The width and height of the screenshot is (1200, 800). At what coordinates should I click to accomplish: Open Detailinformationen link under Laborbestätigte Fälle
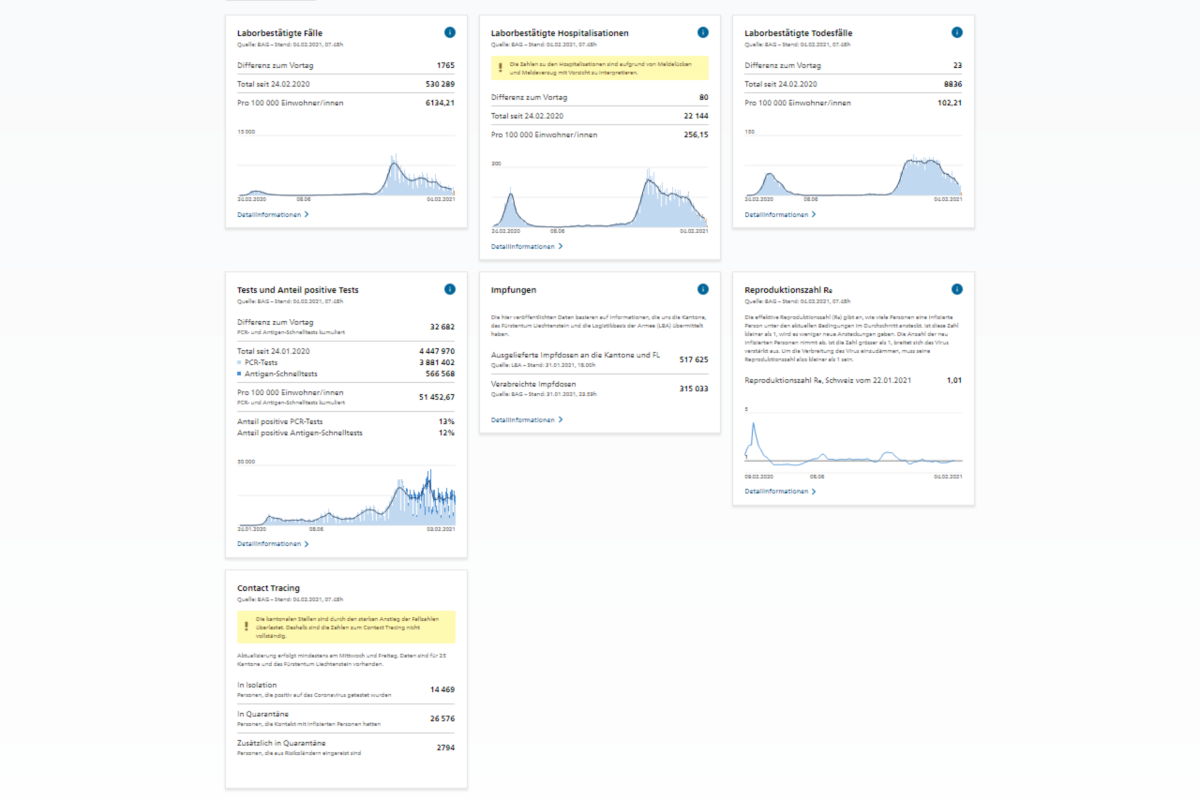[x=273, y=214]
